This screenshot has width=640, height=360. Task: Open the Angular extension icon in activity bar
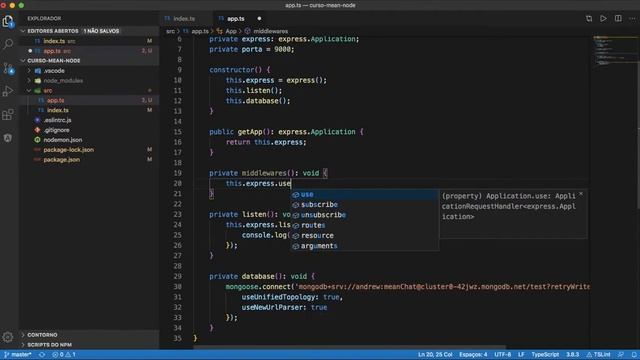pyautogui.click(x=8, y=138)
